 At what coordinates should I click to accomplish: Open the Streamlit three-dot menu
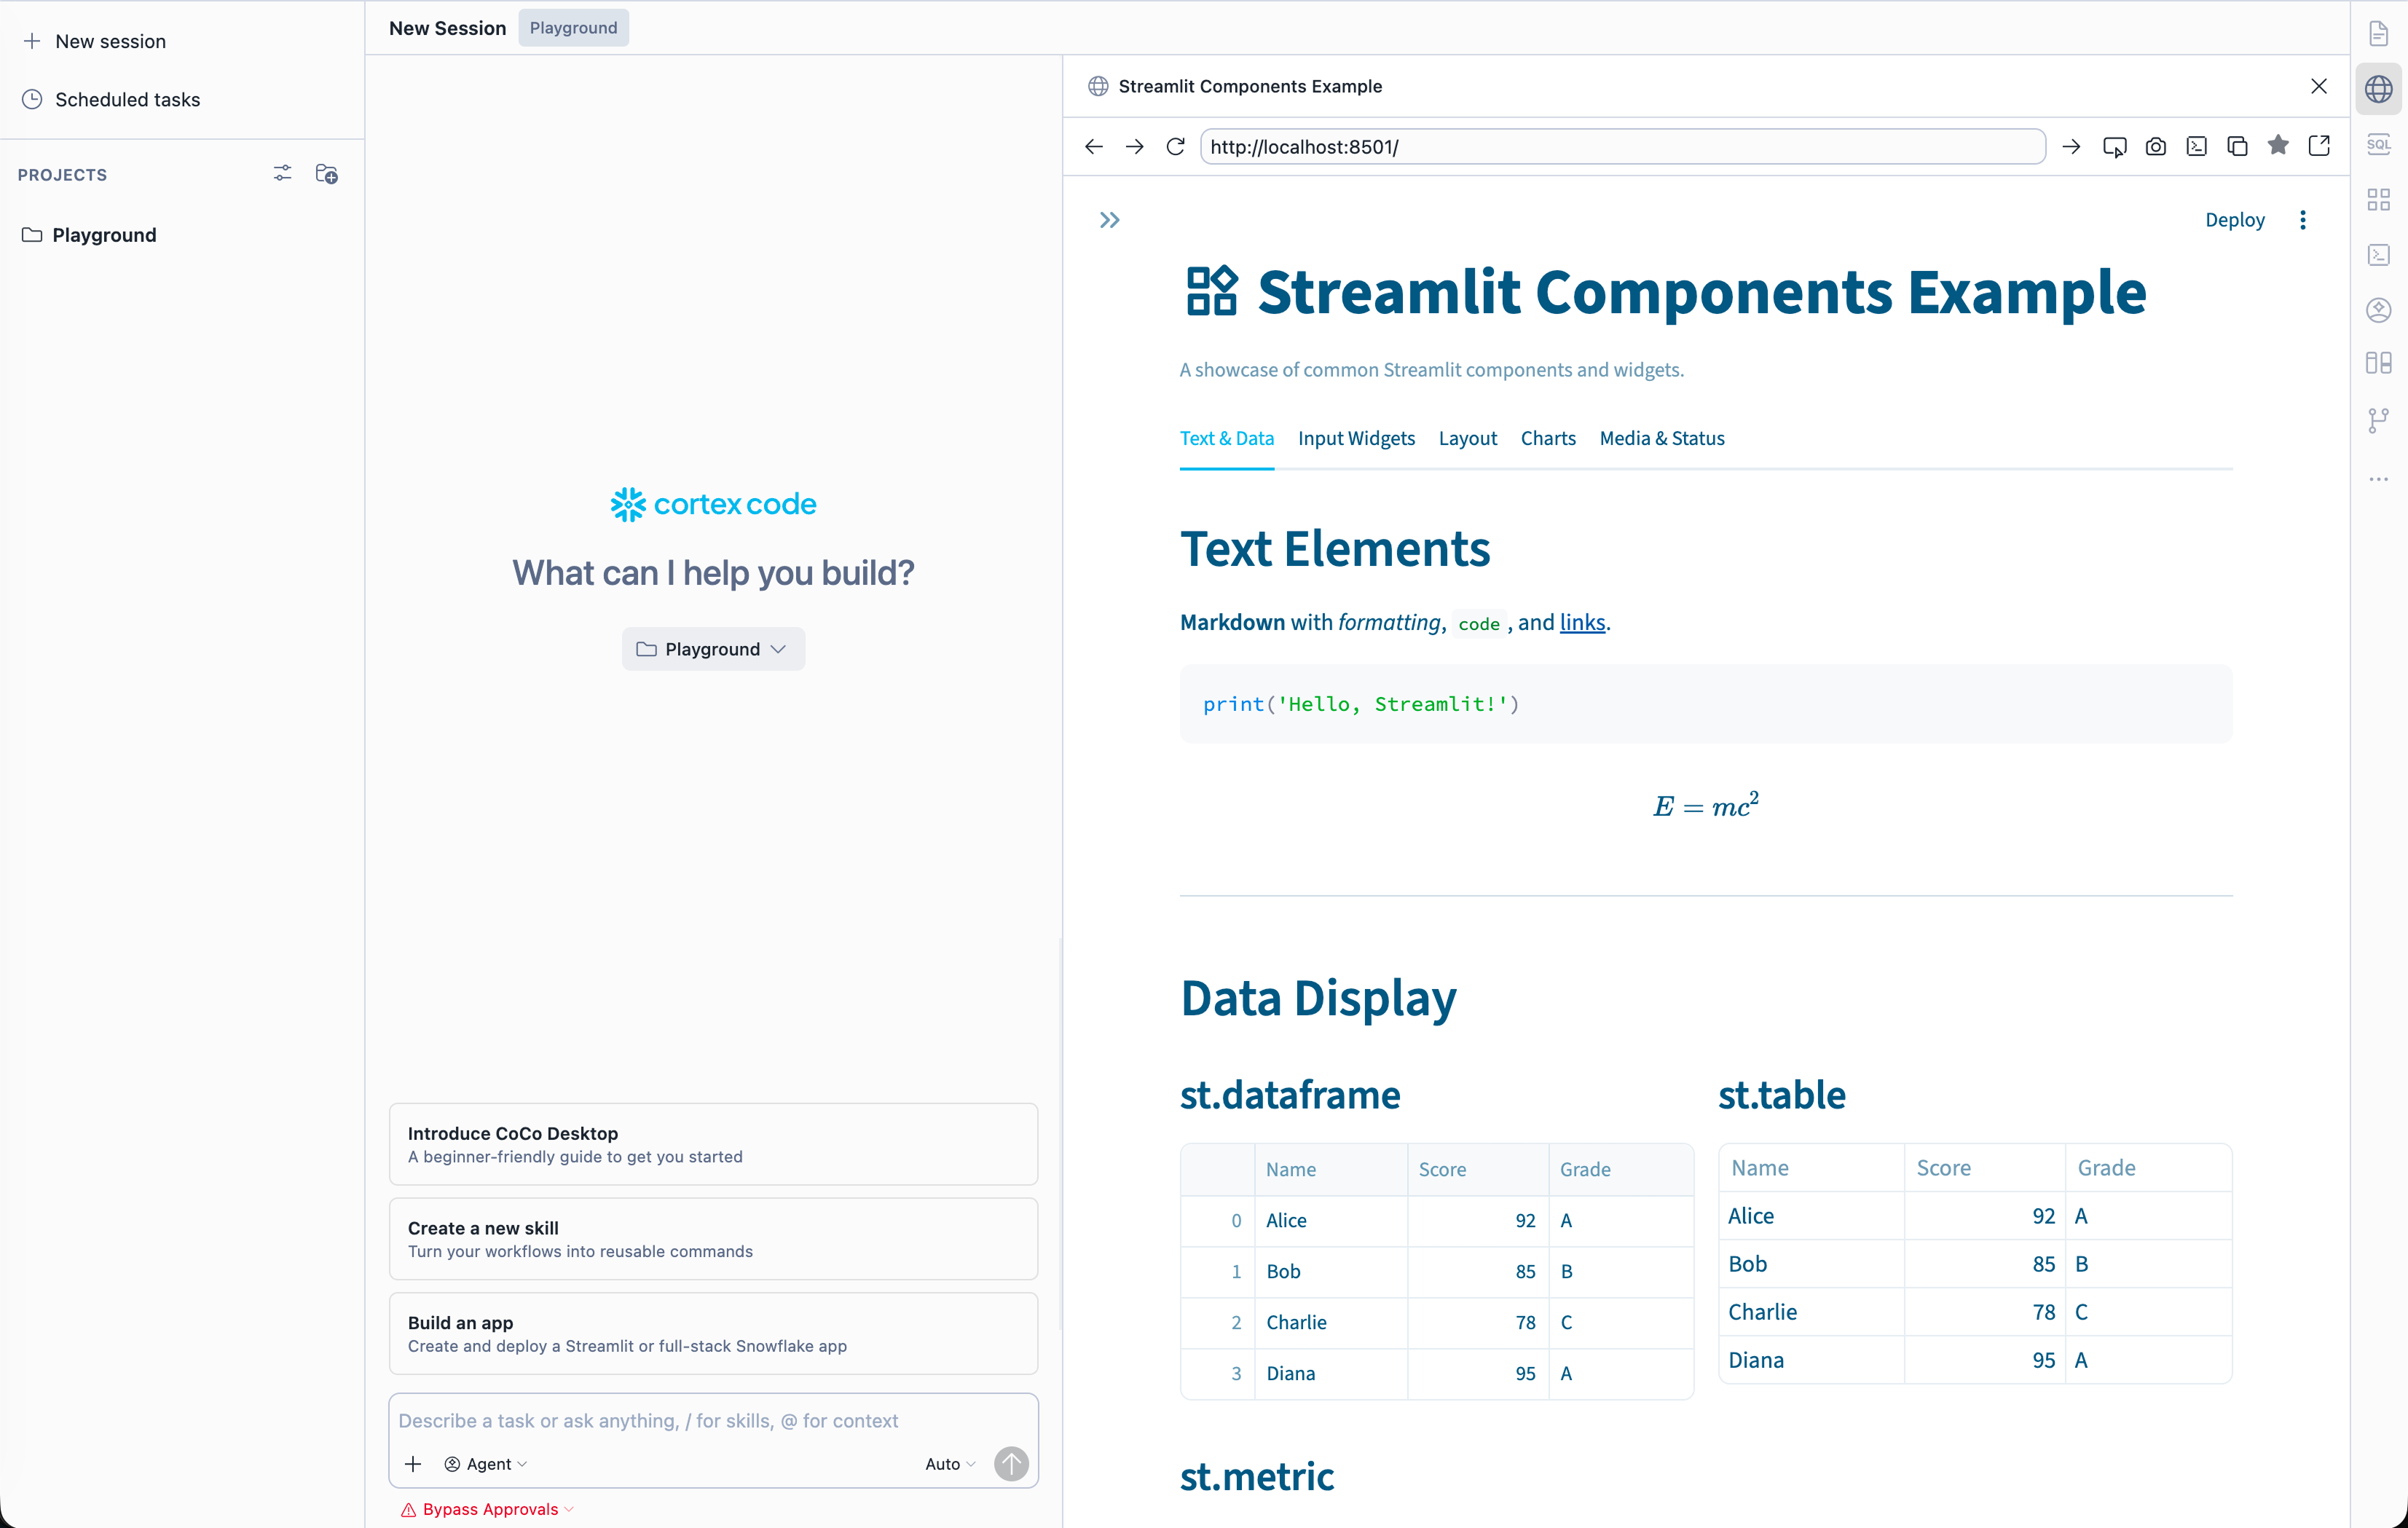2302,220
